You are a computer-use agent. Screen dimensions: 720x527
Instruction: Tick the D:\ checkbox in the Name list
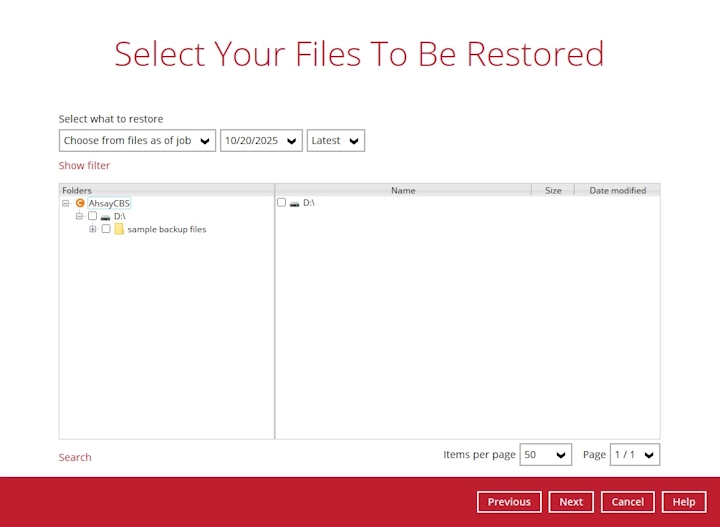tap(281, 202)
